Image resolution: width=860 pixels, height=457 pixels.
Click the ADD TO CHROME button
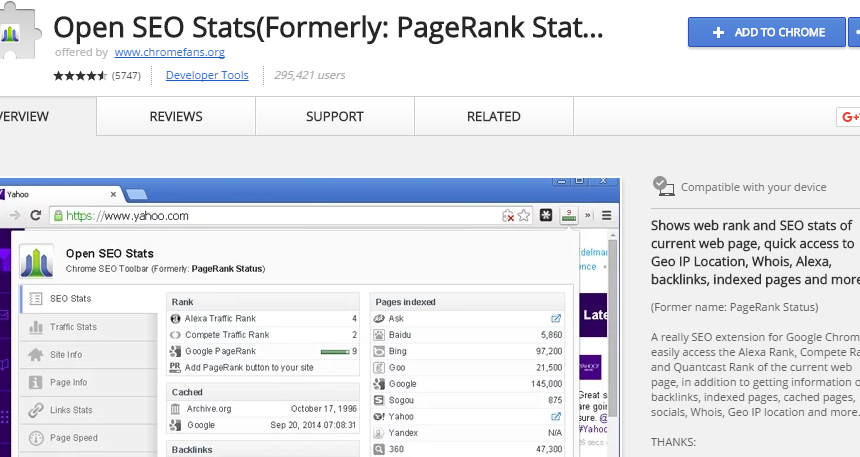point(767,32)
